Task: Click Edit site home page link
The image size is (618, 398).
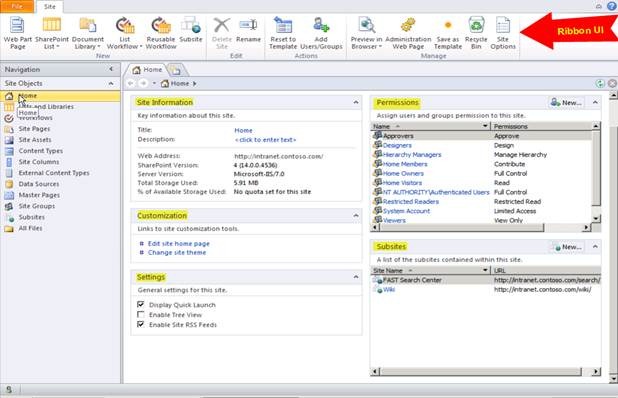Action: 179,244
